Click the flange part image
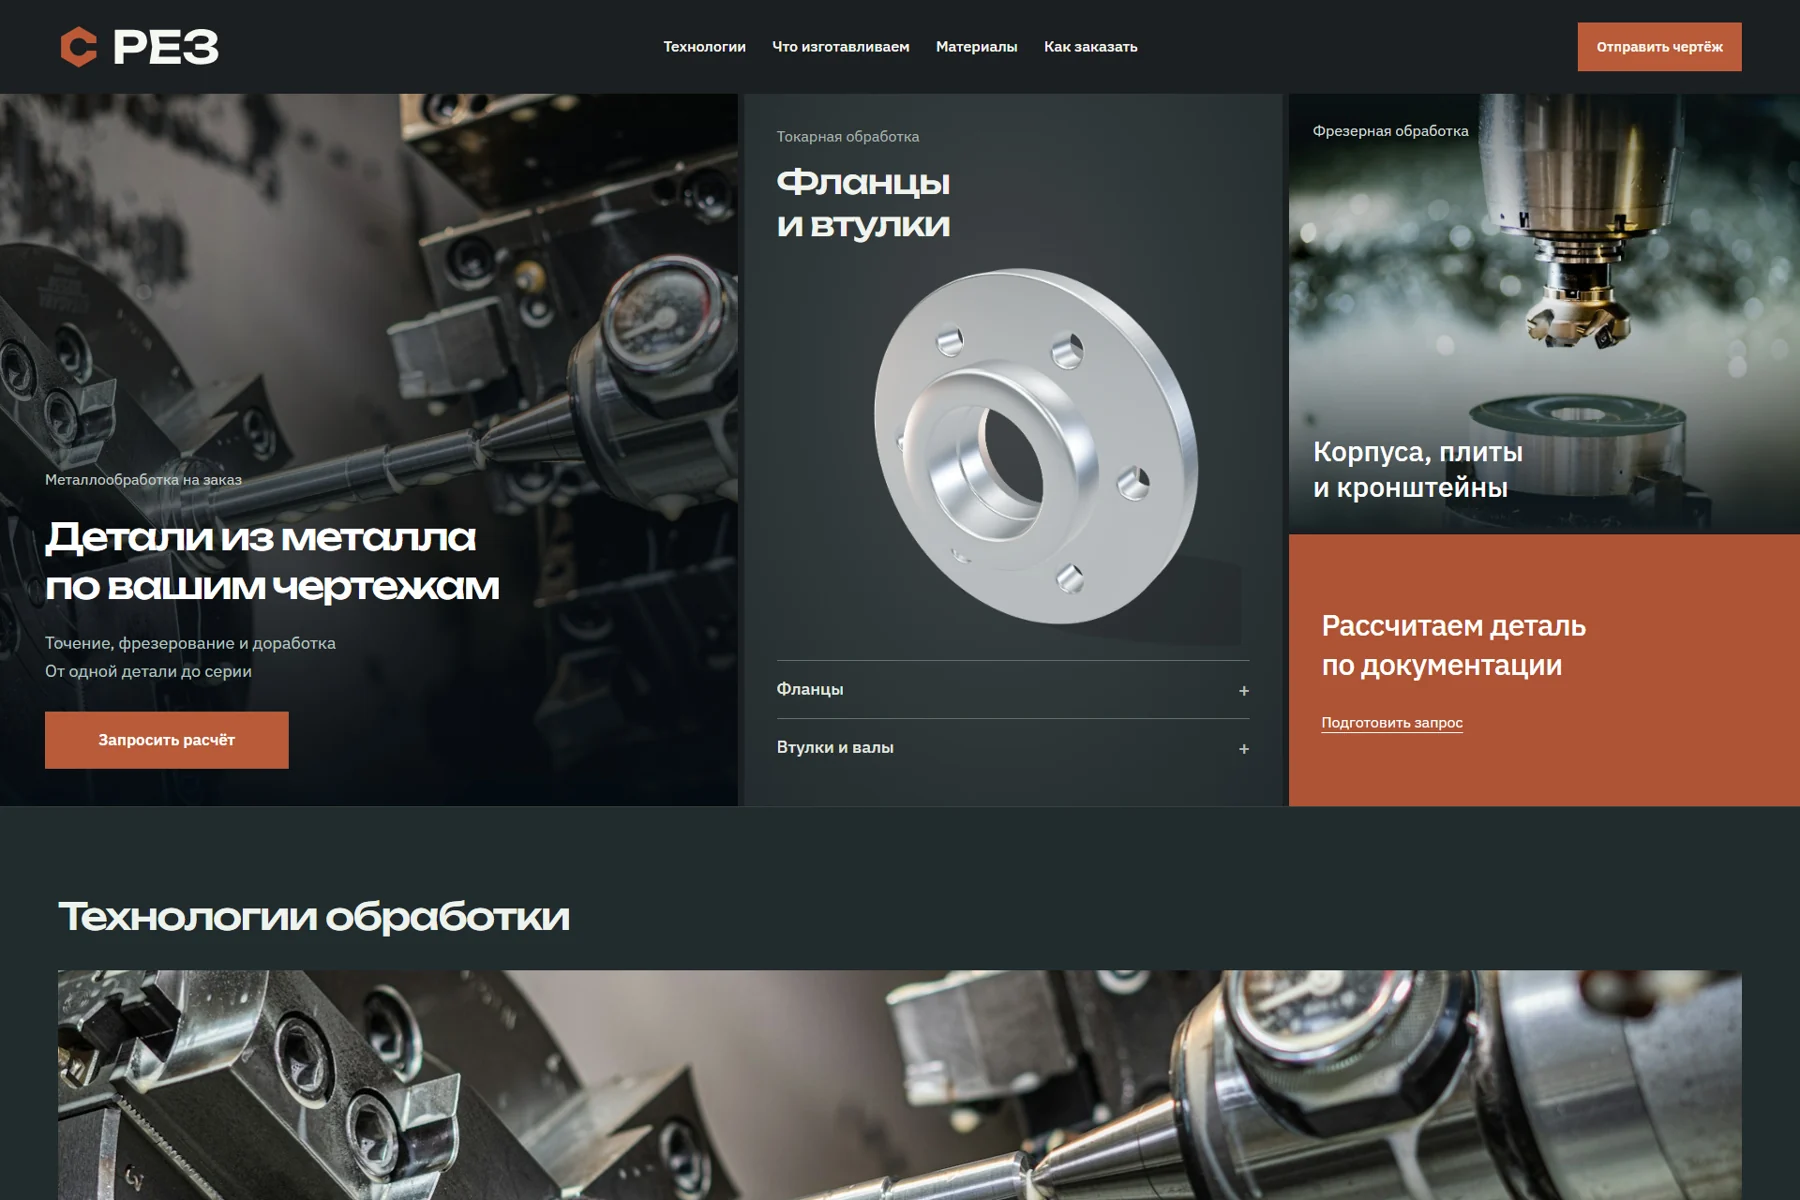The height and width of the screenshot is (1200, 1800). coord(1036,446)
